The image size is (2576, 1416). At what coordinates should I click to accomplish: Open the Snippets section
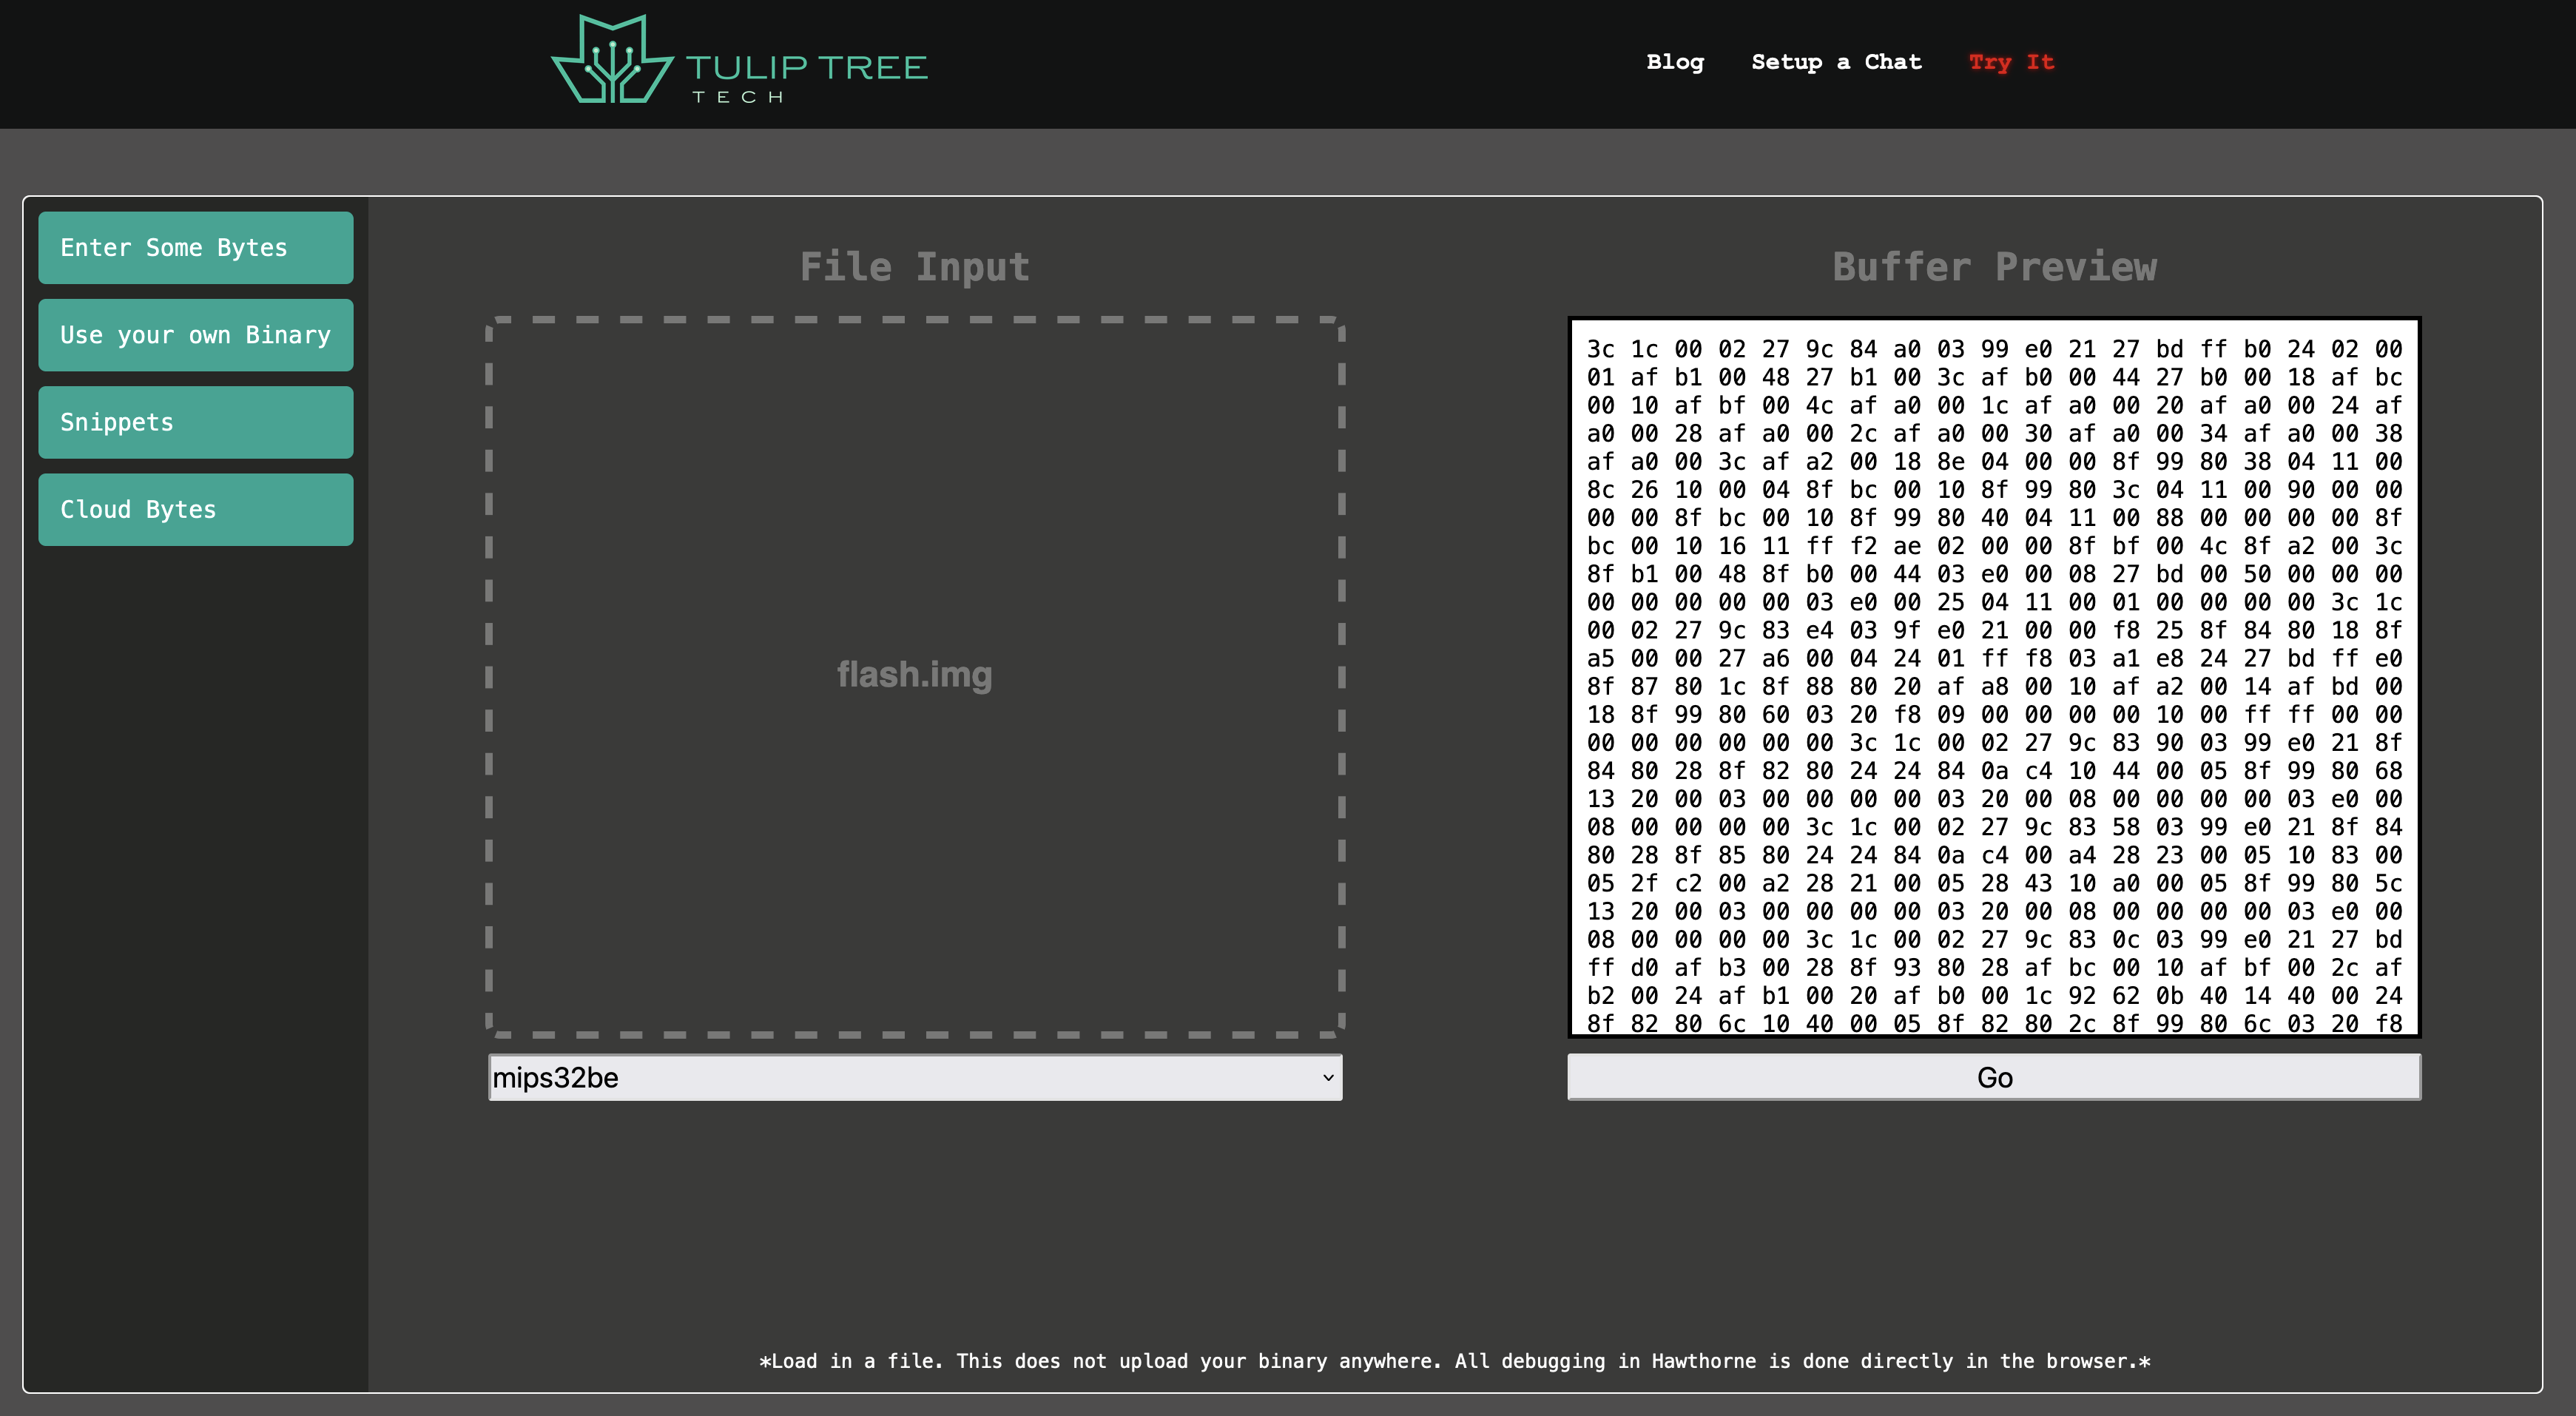pos(196,422)
